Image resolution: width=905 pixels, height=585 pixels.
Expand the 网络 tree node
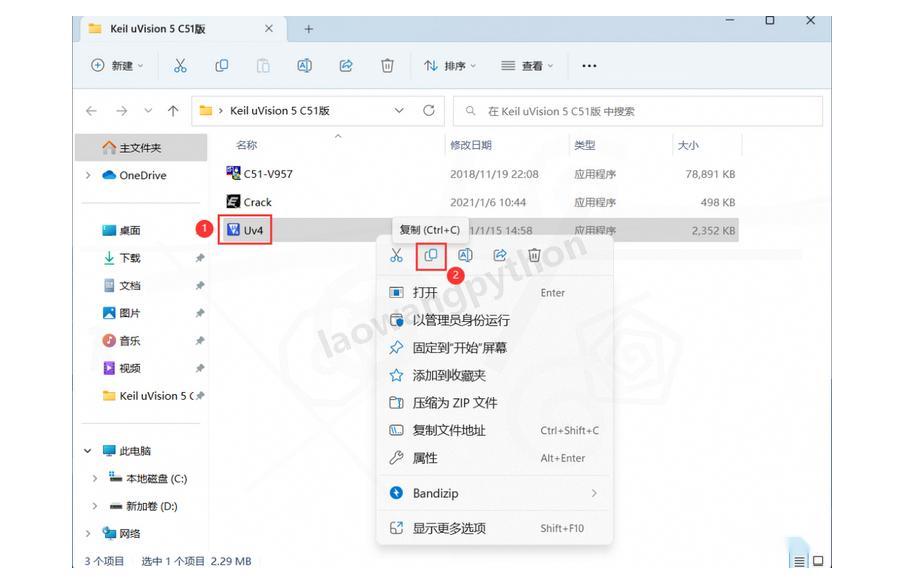coord(88,534)
